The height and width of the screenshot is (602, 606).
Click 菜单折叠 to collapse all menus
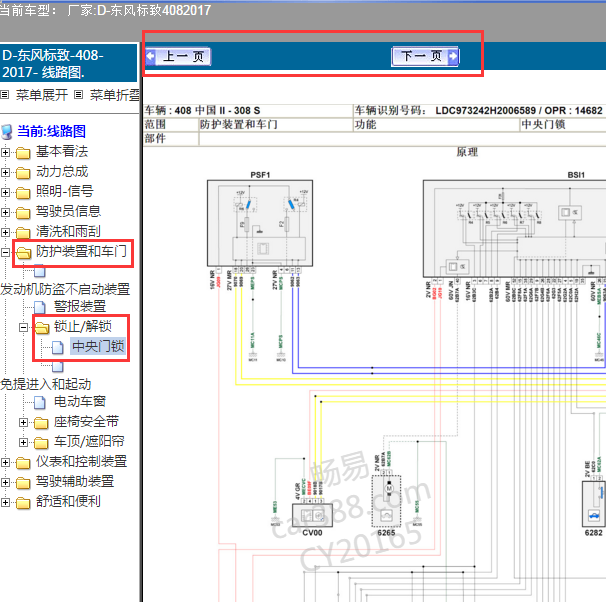coord(114,95)
